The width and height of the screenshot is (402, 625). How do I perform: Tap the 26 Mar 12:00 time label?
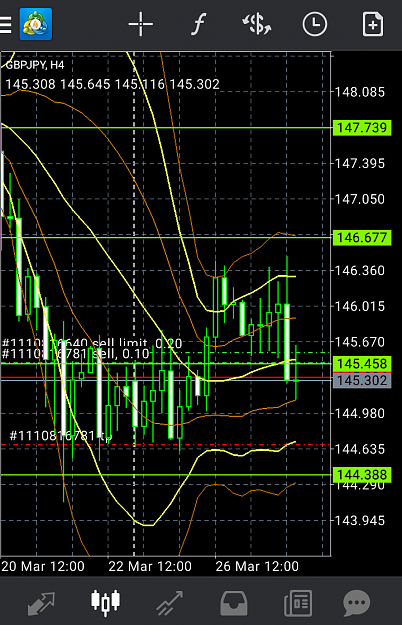pyautogui.click(x=257, y=566)
